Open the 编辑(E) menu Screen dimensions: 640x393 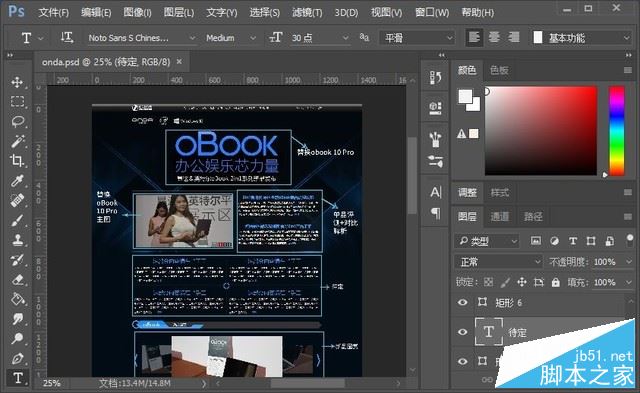coord(96,13)
